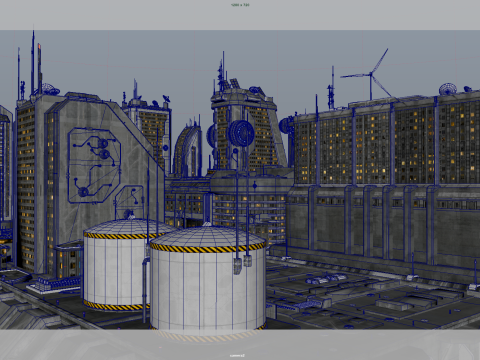Select the large satellite dish on right rooftop
The width and height of the screenshot is (480, 360).
[447, 89]
